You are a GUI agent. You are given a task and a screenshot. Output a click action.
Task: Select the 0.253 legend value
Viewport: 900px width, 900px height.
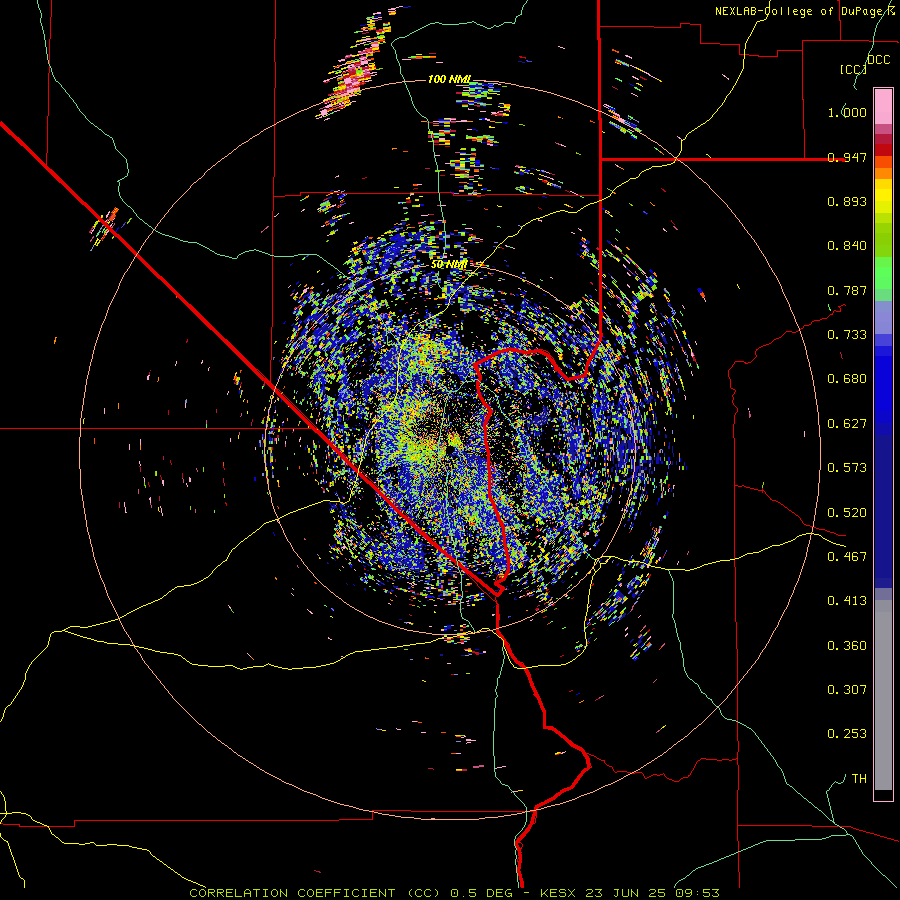(847, 734)
